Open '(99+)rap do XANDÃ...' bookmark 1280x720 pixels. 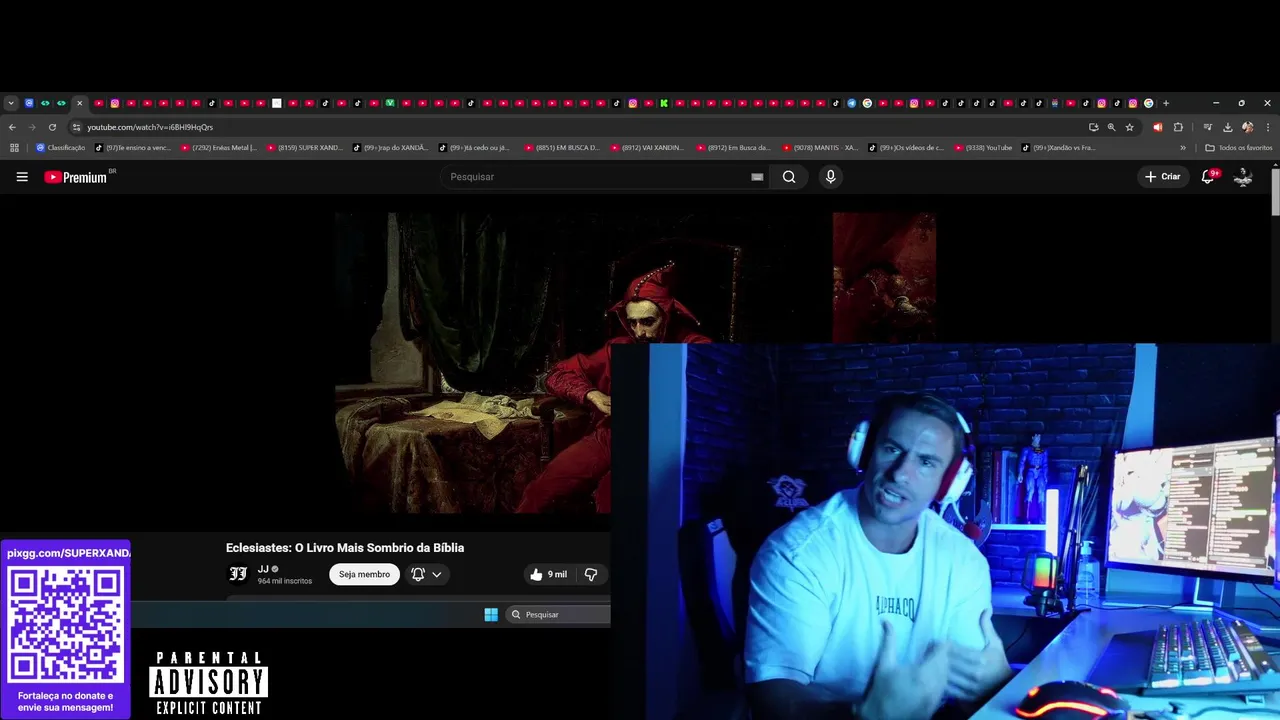click(391, 148)
